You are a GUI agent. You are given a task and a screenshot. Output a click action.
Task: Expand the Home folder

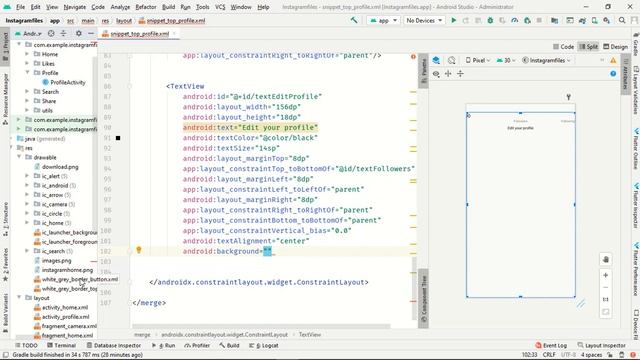pyautogui.click(x=27, y=54)
